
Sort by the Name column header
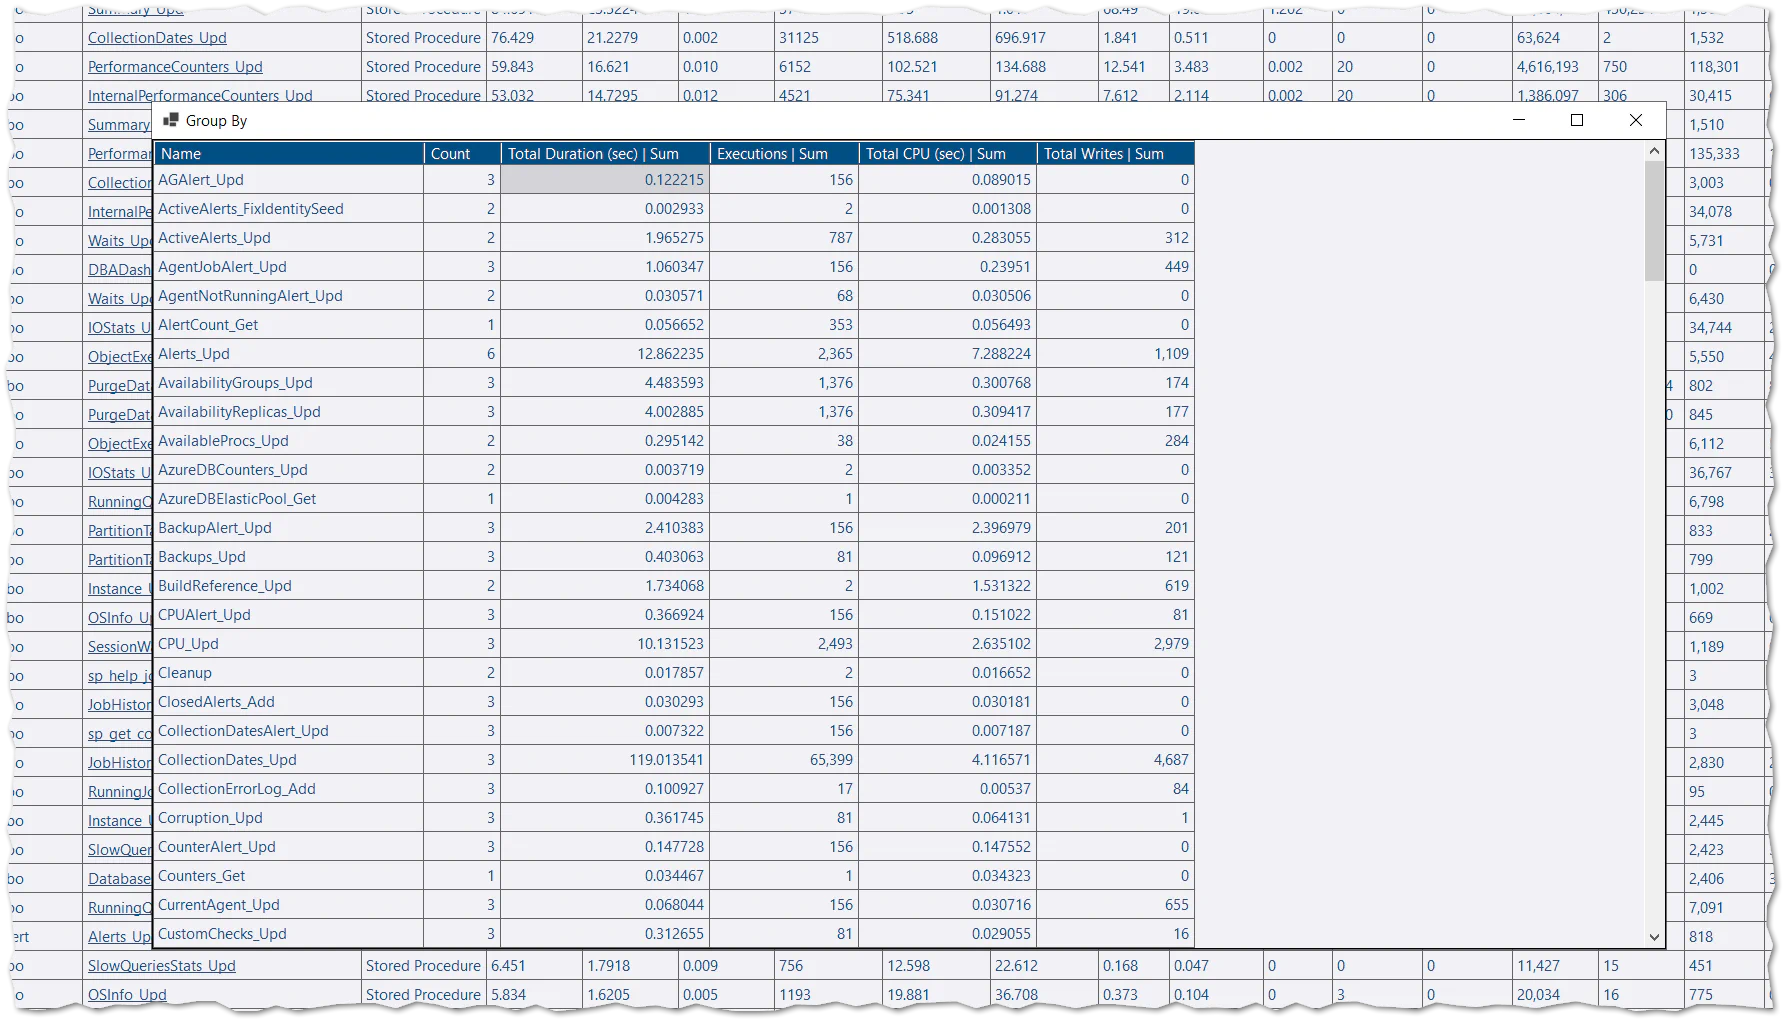(289, 154)
